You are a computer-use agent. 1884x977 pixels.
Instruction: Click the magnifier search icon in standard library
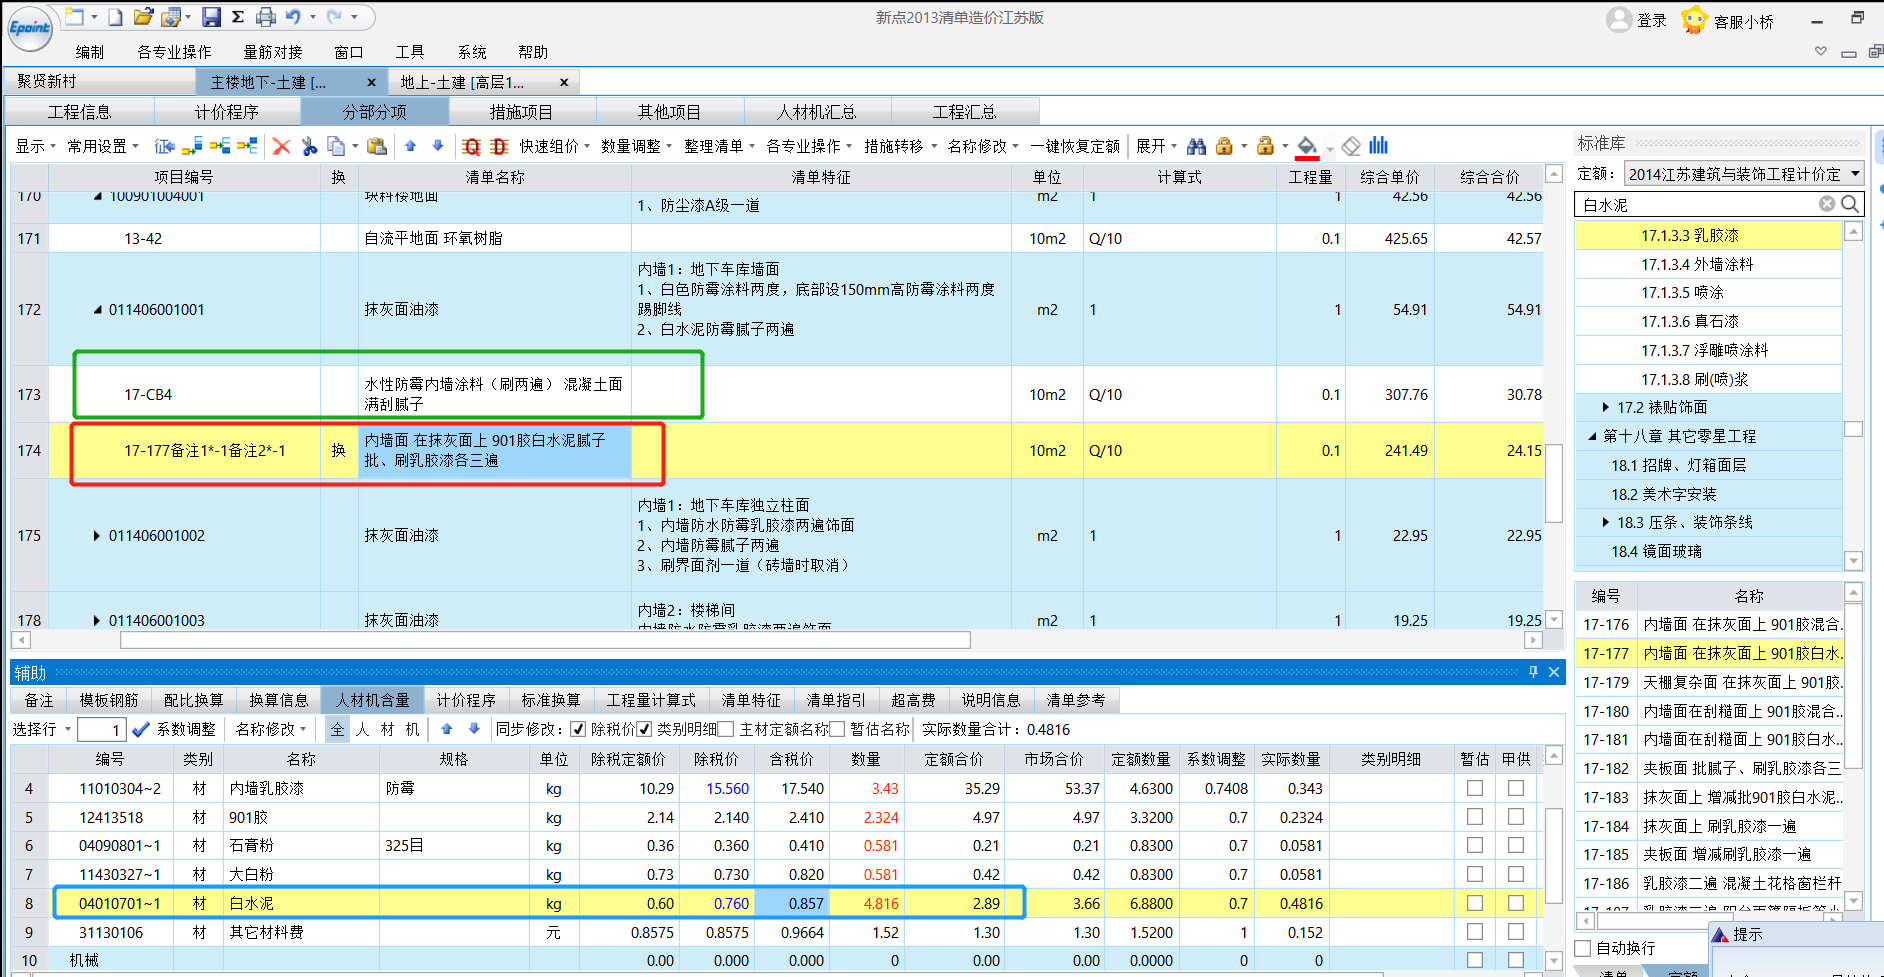point(1851,204)
